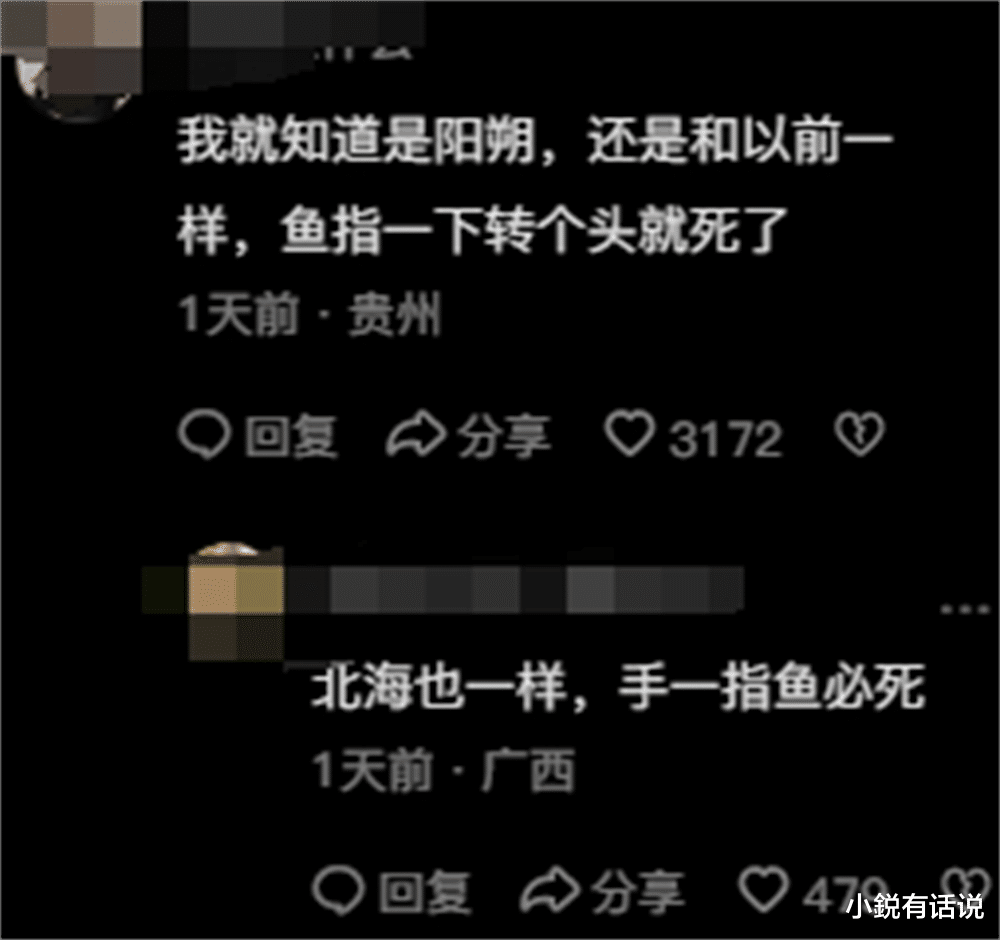Image resolution: width=1000 pixels, height=940 pixels.
Task: Dislike first comment via broken heart icon
Action: click(860, 434)
